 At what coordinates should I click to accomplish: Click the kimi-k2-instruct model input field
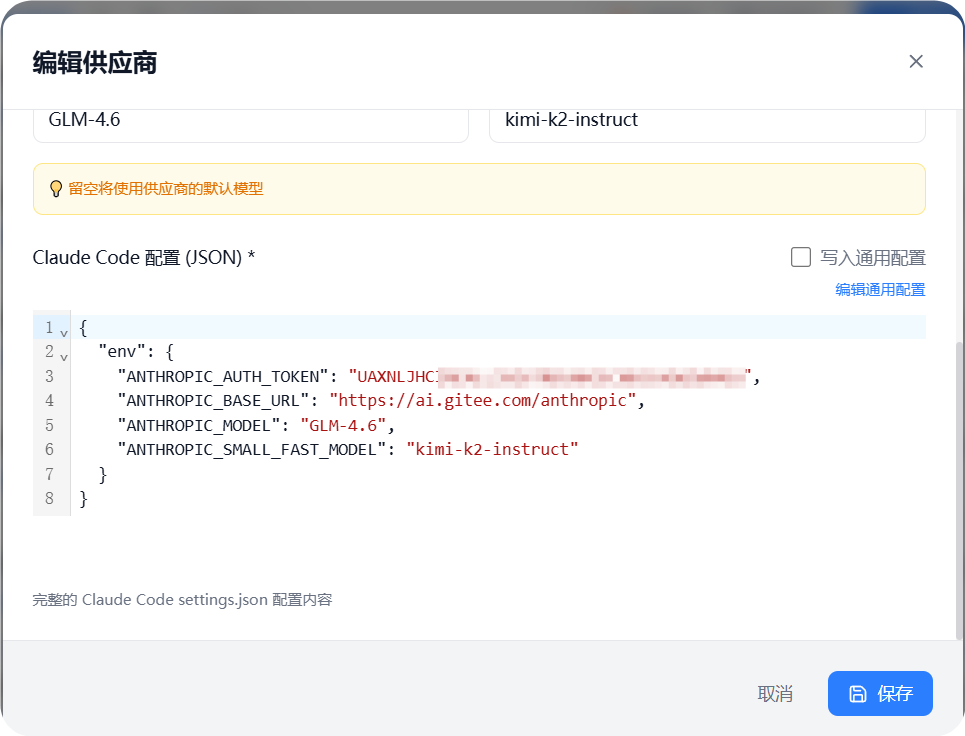(x=707, y=125)
